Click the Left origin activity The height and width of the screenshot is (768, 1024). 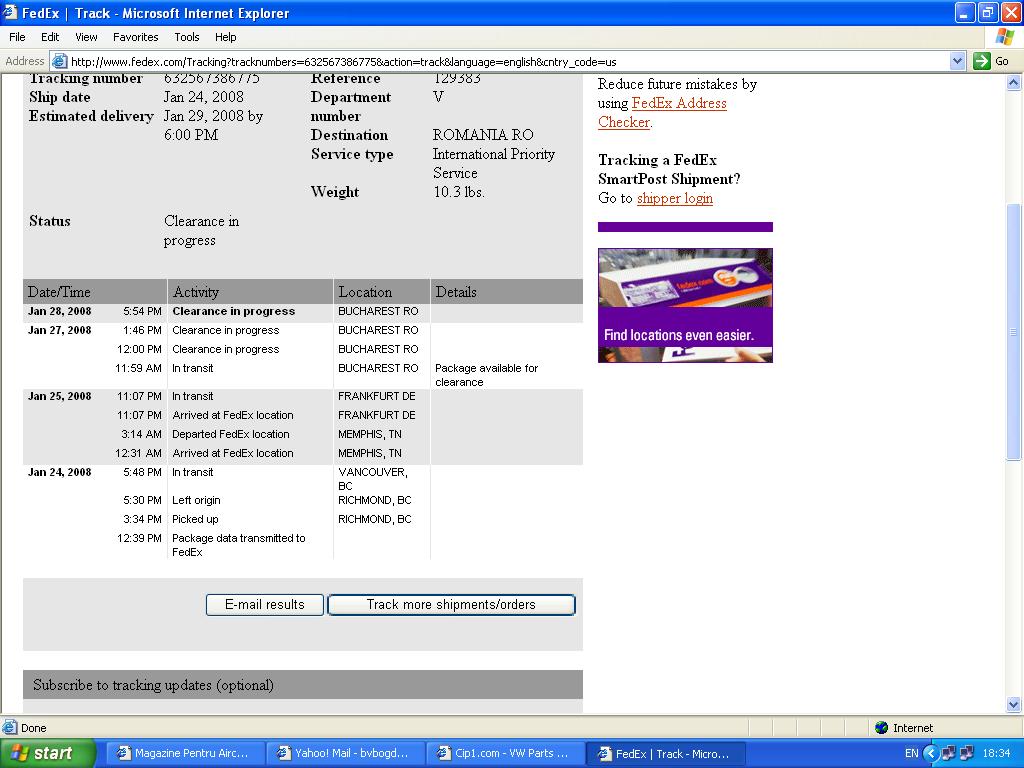(196, 500)
